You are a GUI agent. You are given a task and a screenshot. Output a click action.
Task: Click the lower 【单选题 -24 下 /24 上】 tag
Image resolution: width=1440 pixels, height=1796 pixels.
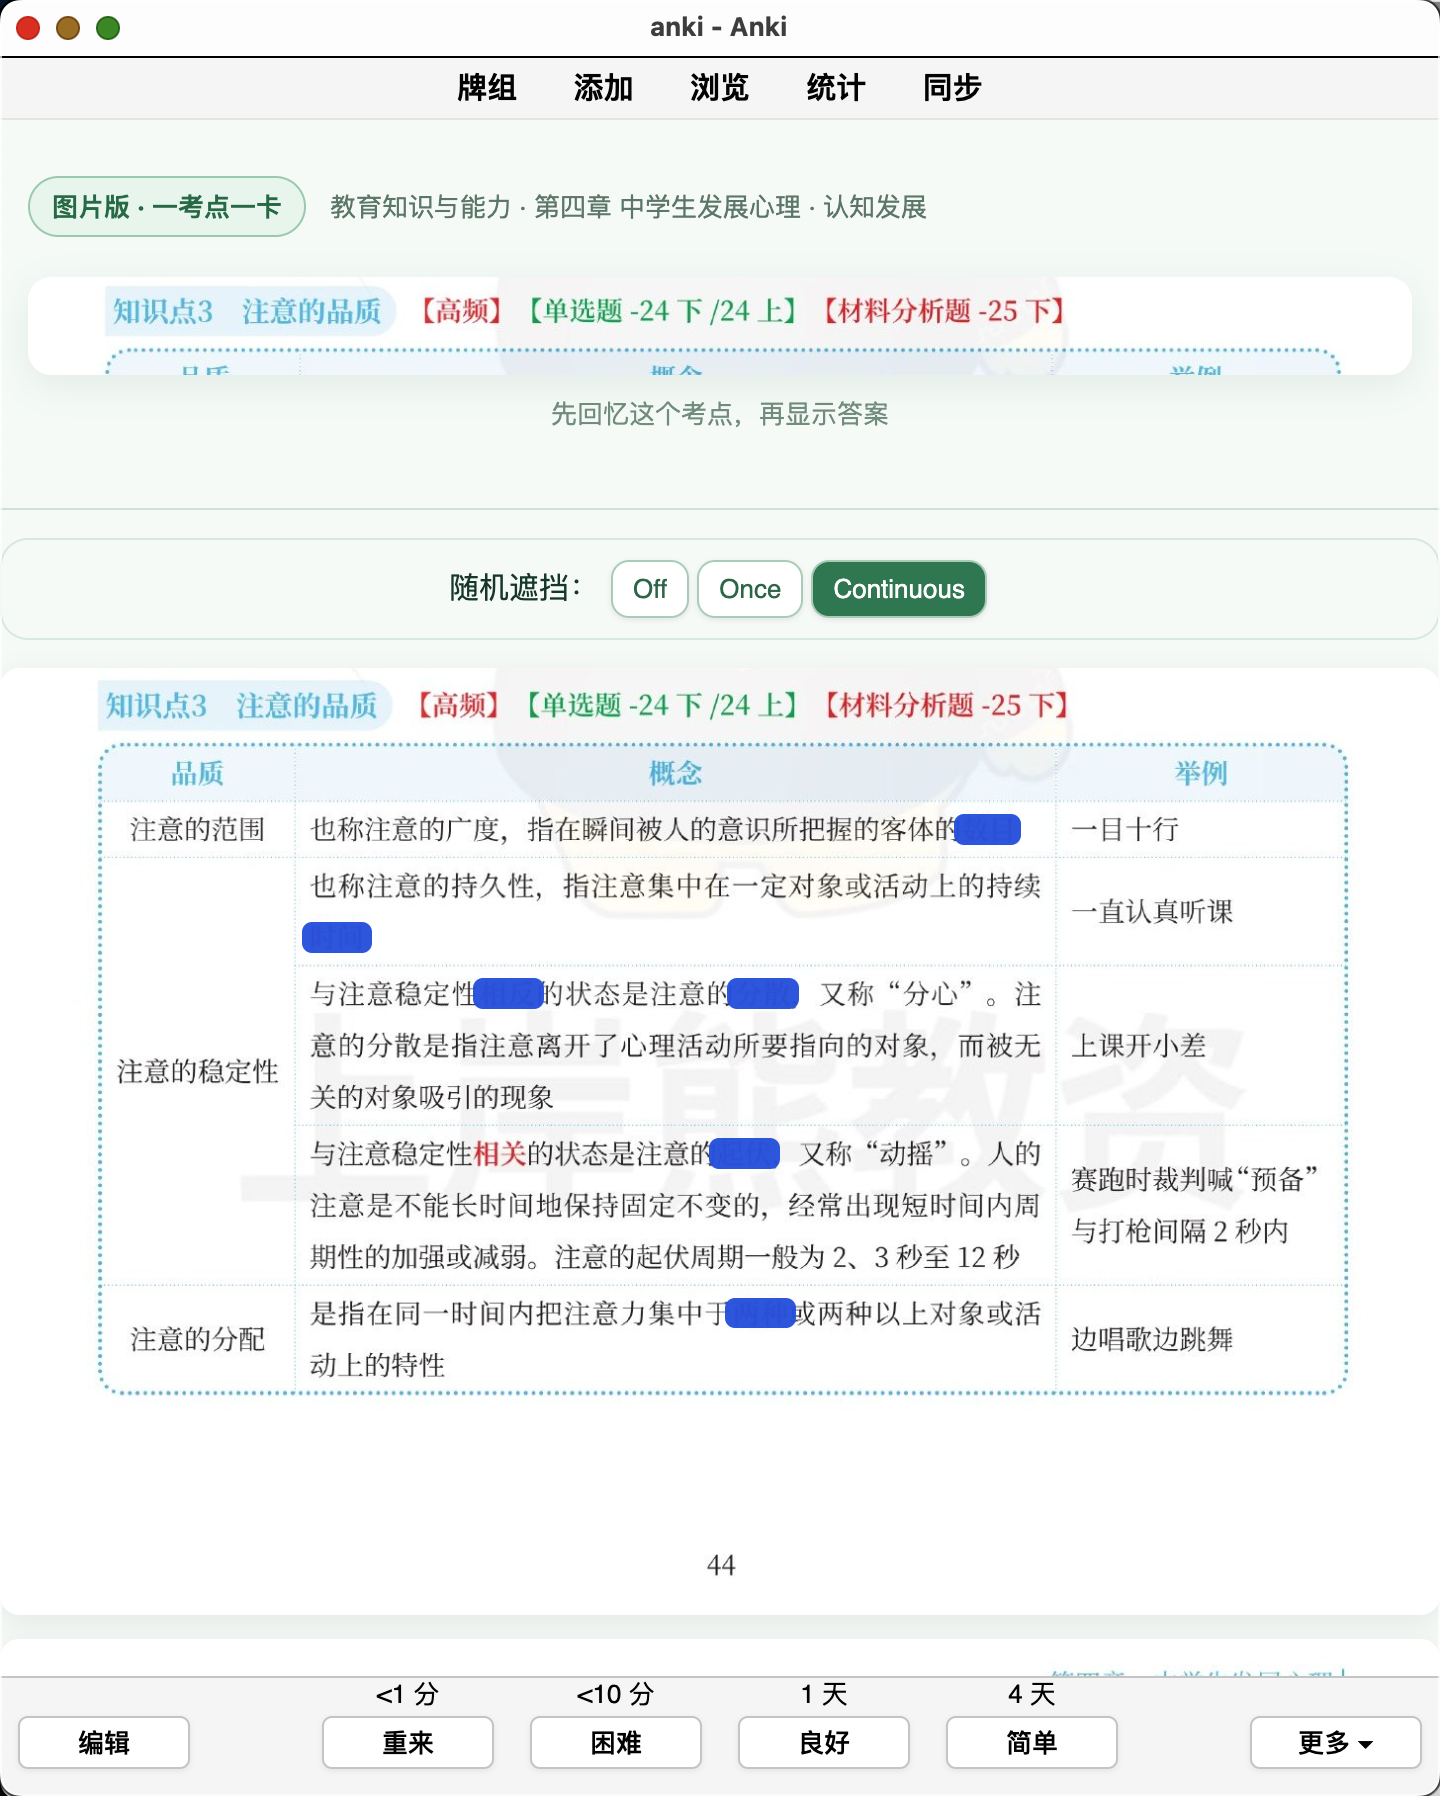click(x=661, y=706)
